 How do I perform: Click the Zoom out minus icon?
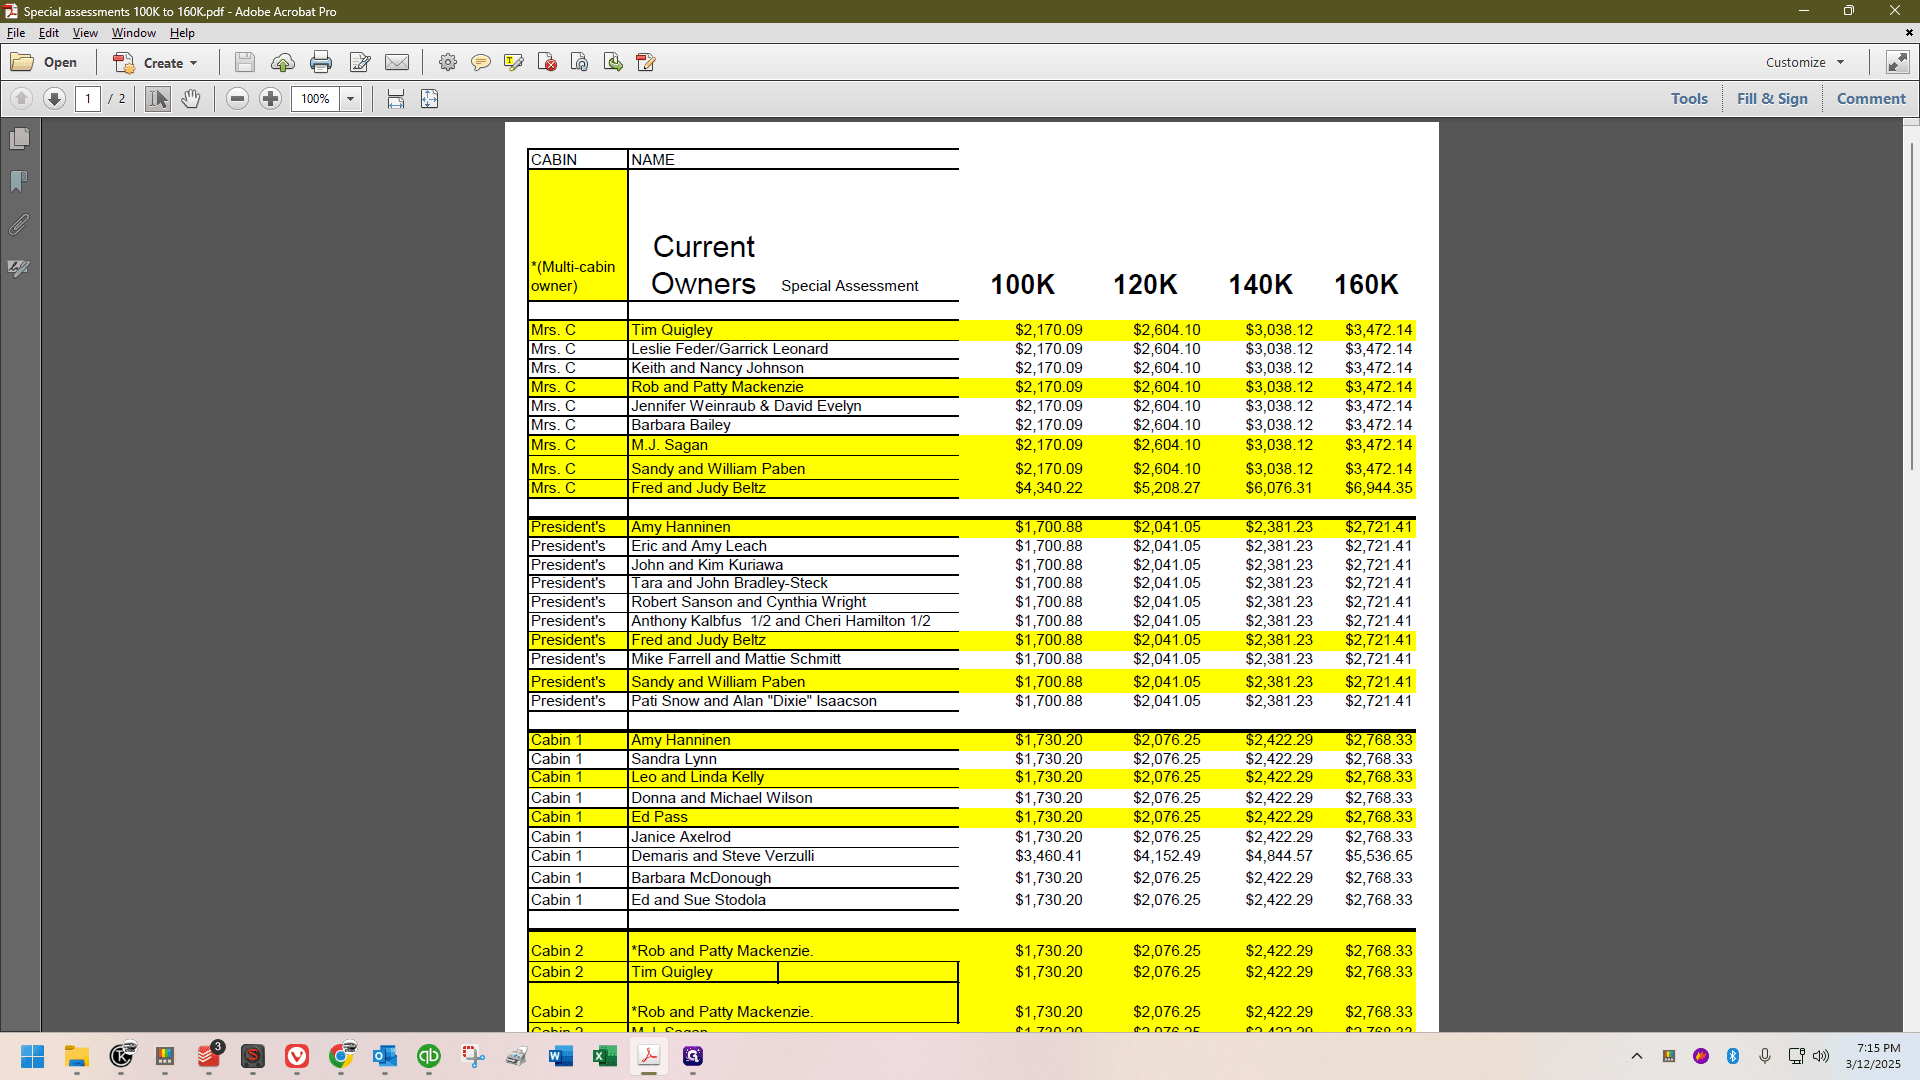237,99
